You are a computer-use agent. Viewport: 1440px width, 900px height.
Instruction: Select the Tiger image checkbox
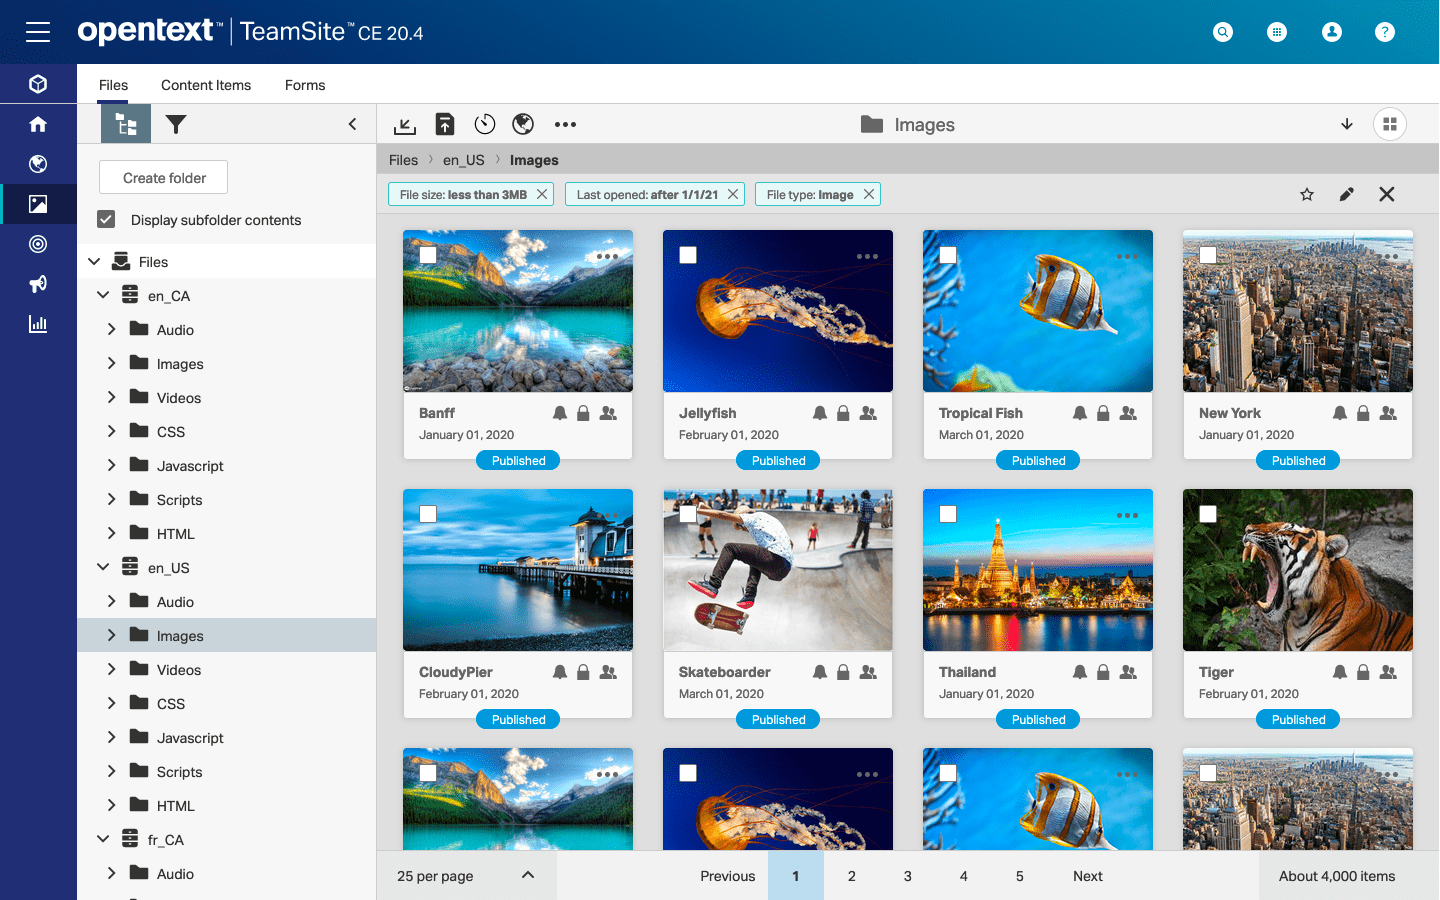(1208, 514)
